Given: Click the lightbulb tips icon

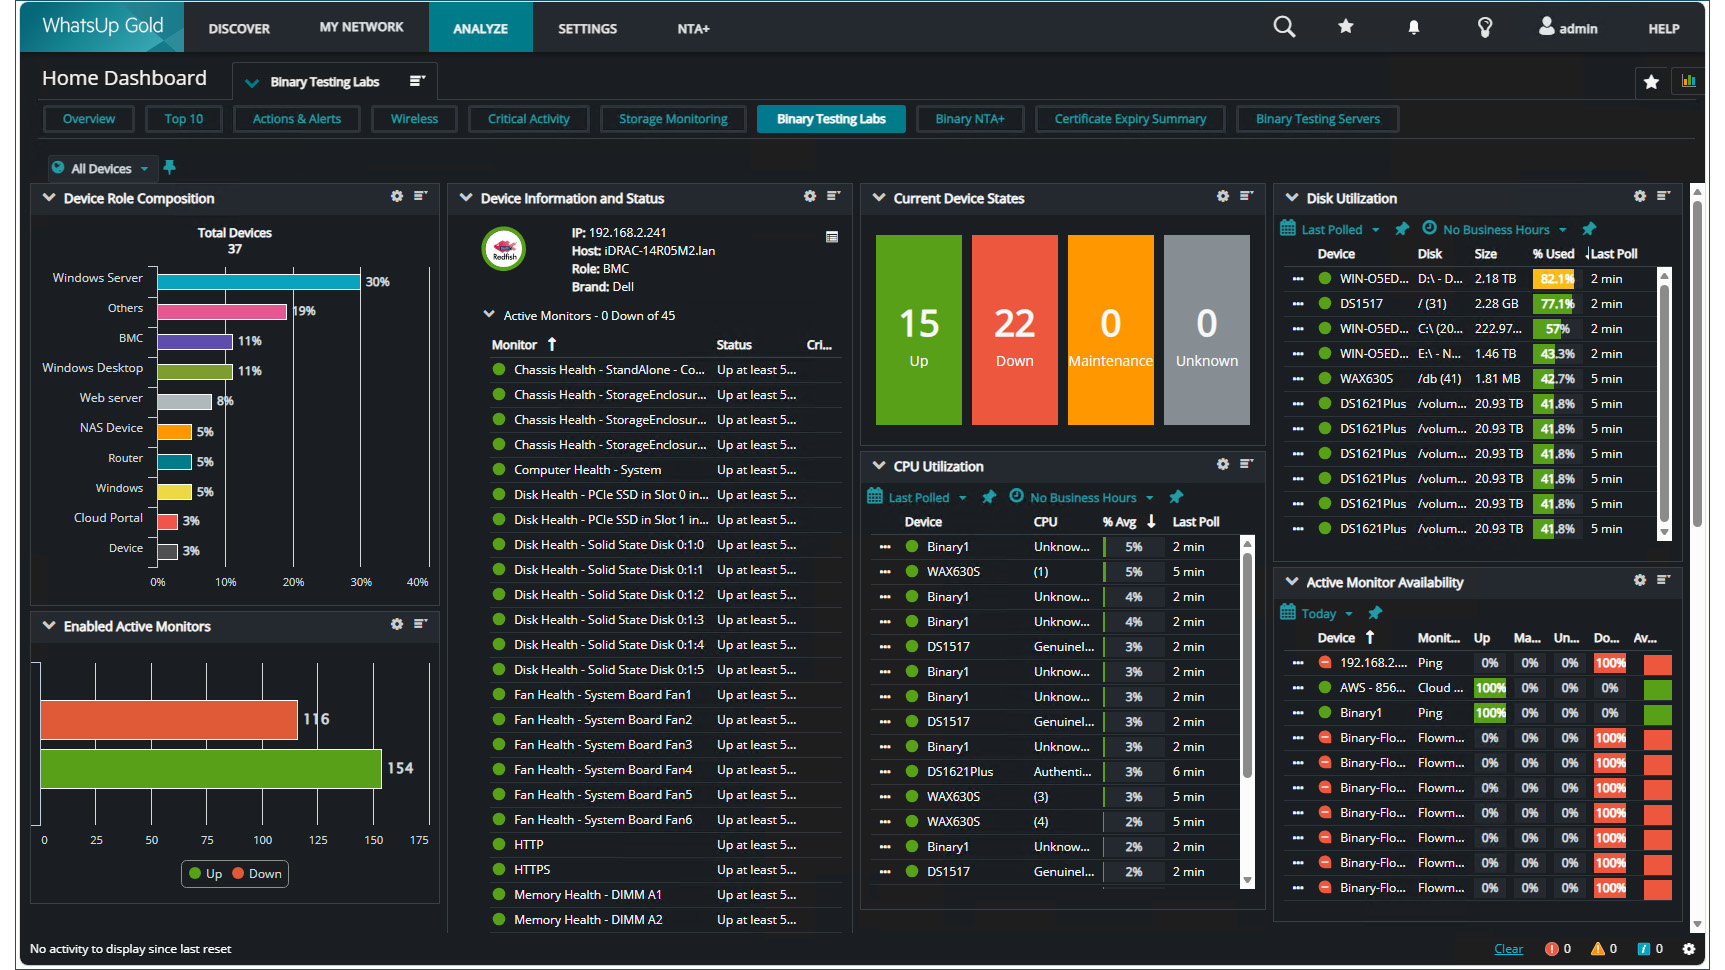Looking at the screenshot, I should click(x=1485, y=28).
